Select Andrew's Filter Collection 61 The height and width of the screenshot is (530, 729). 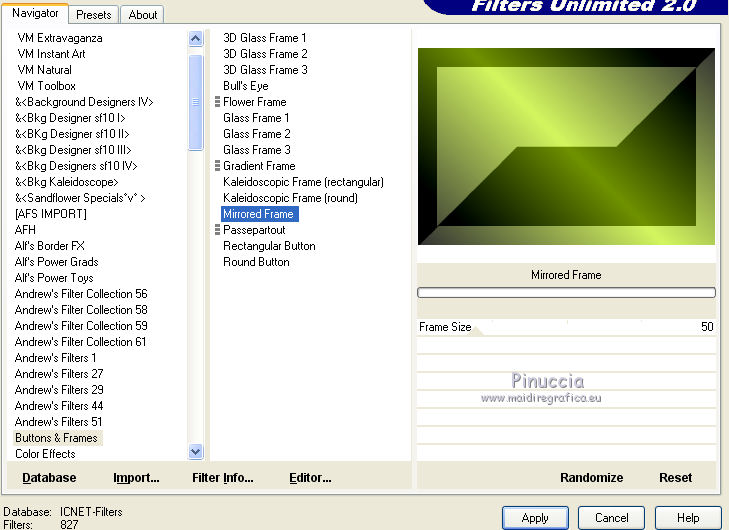(x=80, y=342)
